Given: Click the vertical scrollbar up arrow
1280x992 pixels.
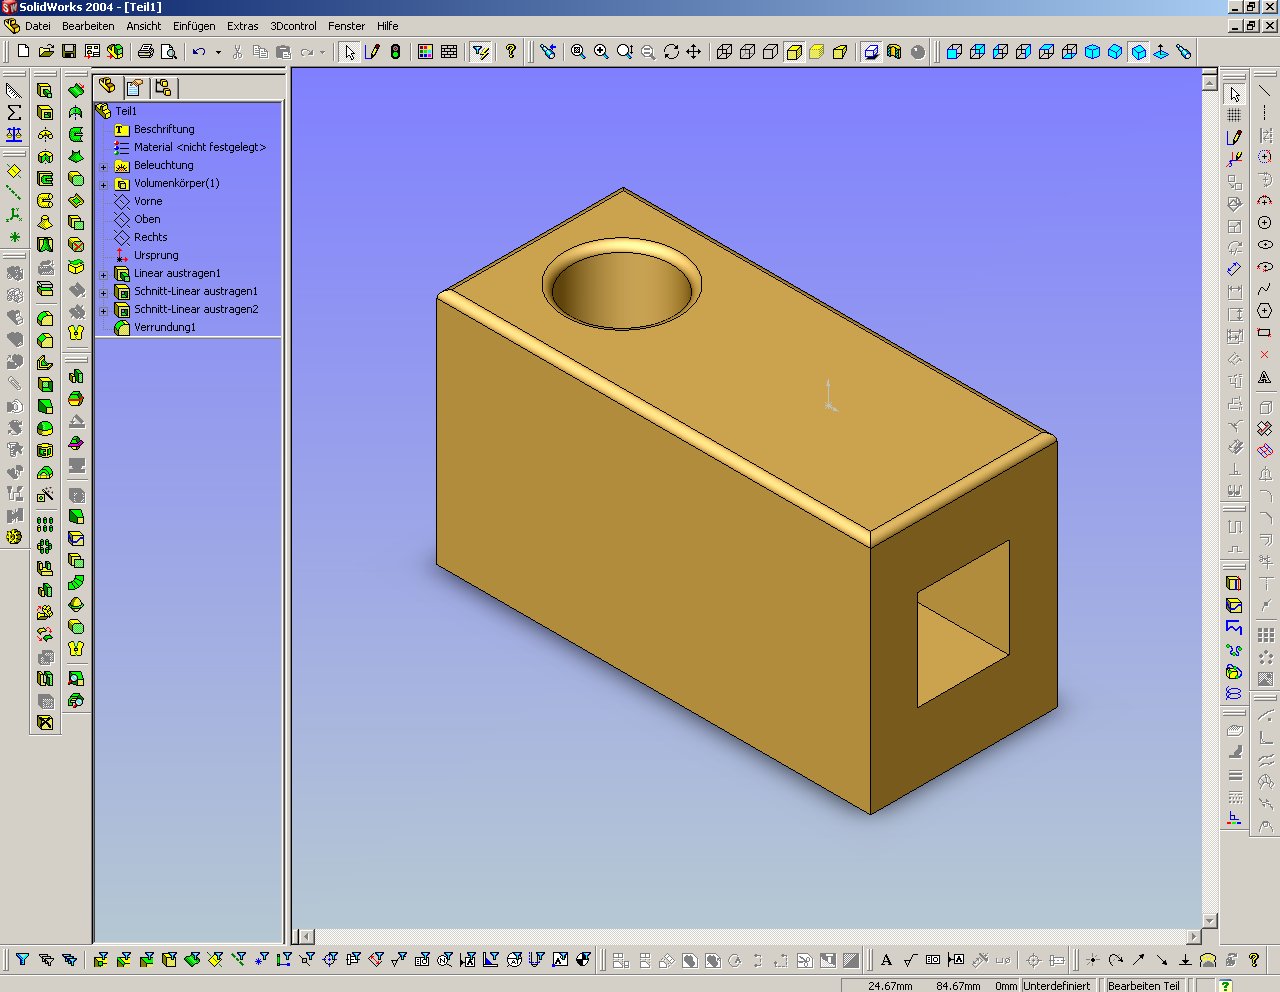Looking at the screenshot, I should coord(1210,83).
